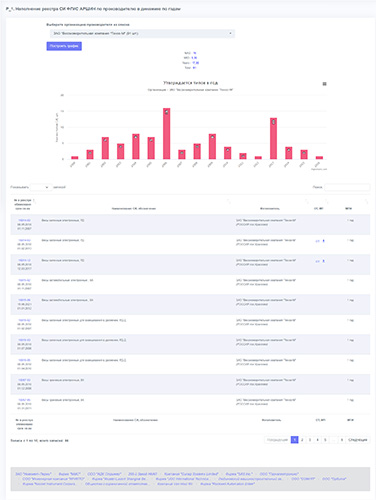Click the dropdown arrow of organization select

(x=230, y=34)
